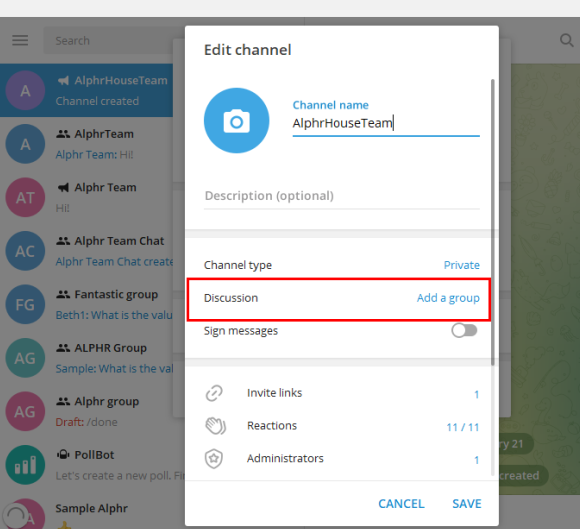Screen dimensions: 580x529
Task: Click the Administrators shield star icon
Action: [214, 459]
